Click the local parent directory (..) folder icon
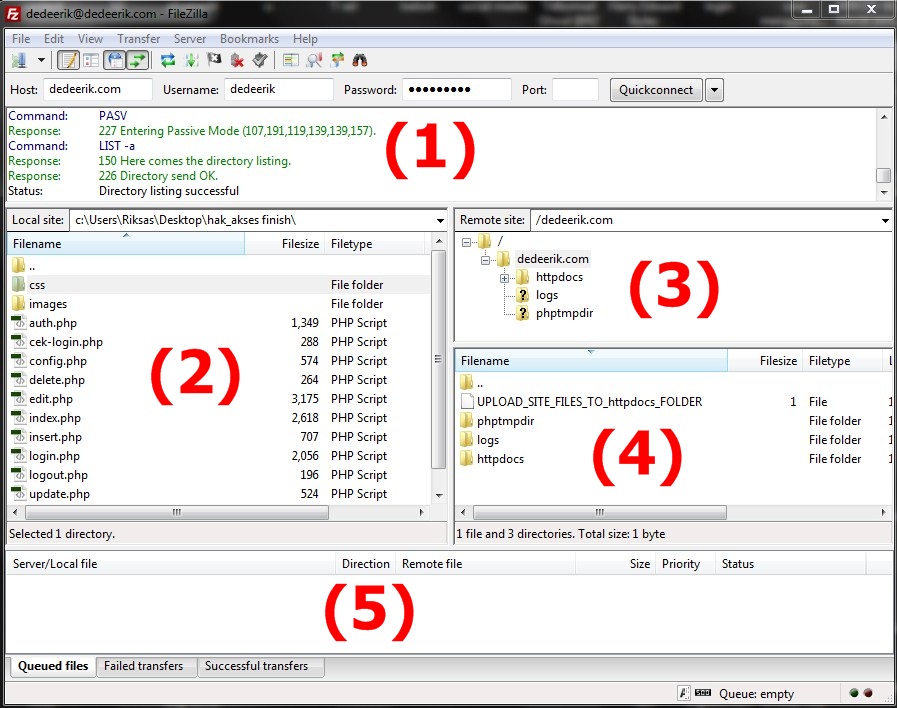Screen dimensions: 897x708 [x=19, y=265]
